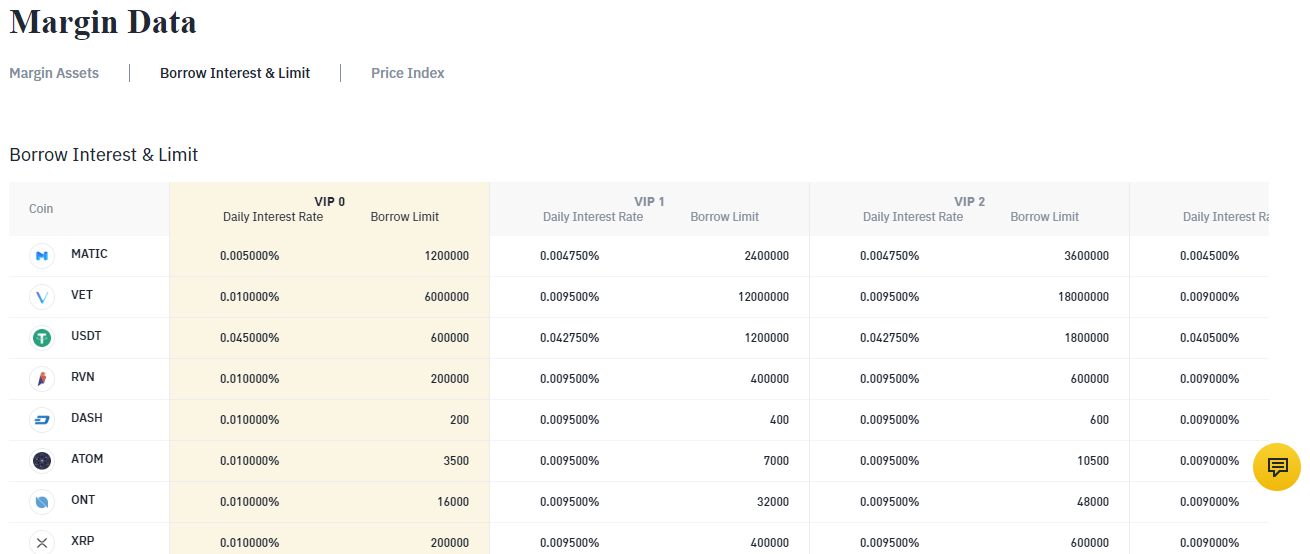Click the VIP 1 column header
The height and width of the screenshot is (554, 1310).
tap(649, 201)
